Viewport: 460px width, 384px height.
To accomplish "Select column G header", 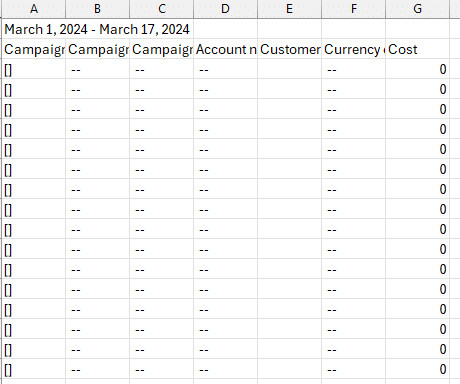I will pyautogui.click(x=417, y=9).
